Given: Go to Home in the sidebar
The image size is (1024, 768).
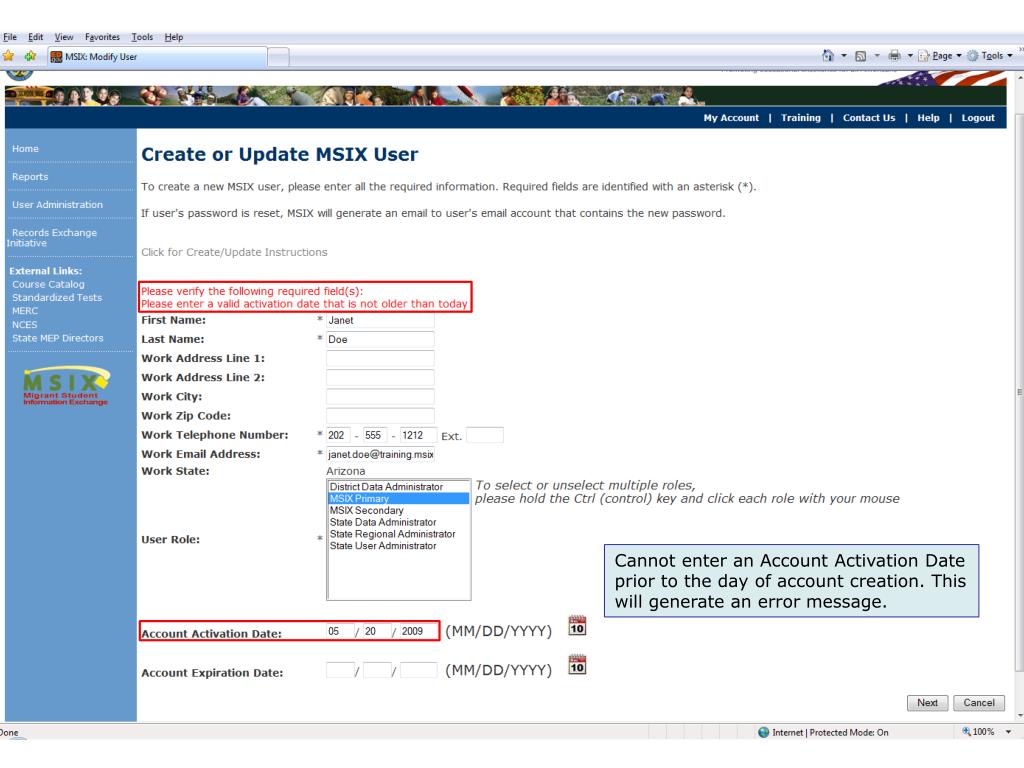Looking at the screenshot, I should pyautogui.click(x=25, y=149).
